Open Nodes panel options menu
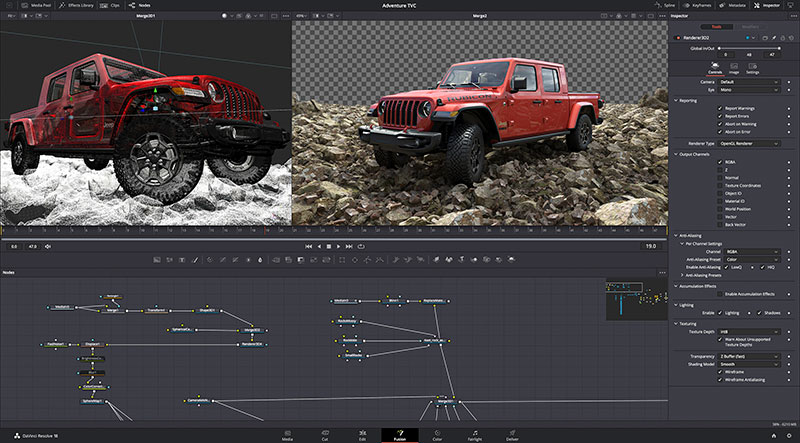The image size is (800, 443). point(662,273)
